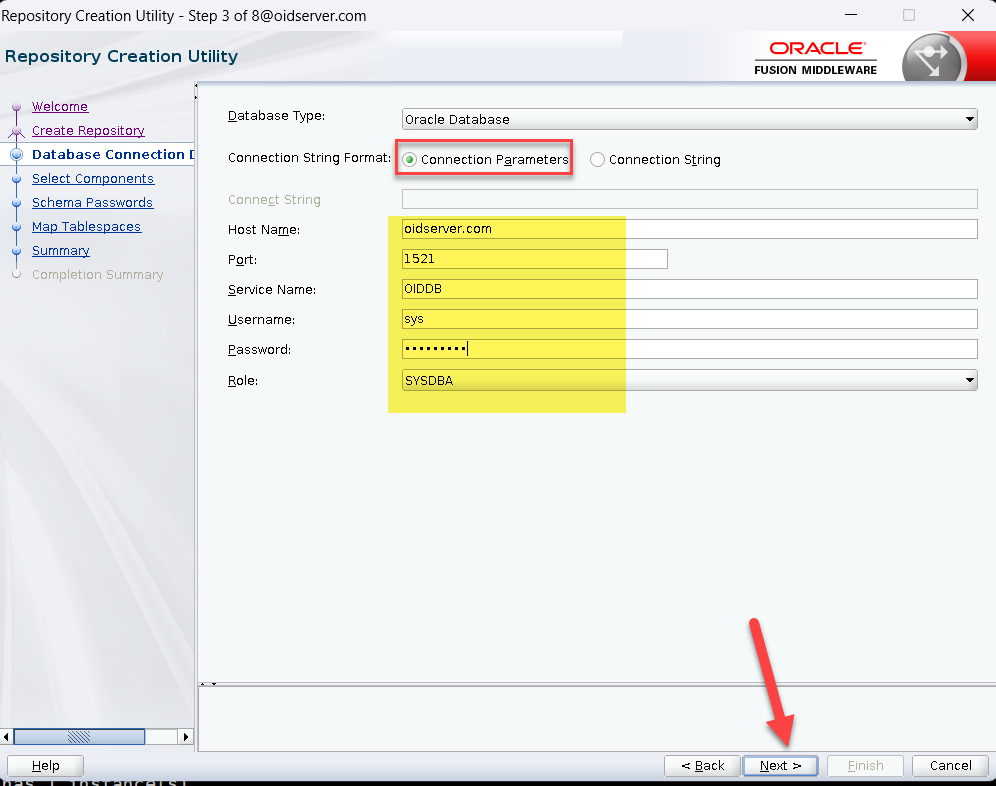Go to the Create Repository step
996x786 pixels.
tap(88, 131)
